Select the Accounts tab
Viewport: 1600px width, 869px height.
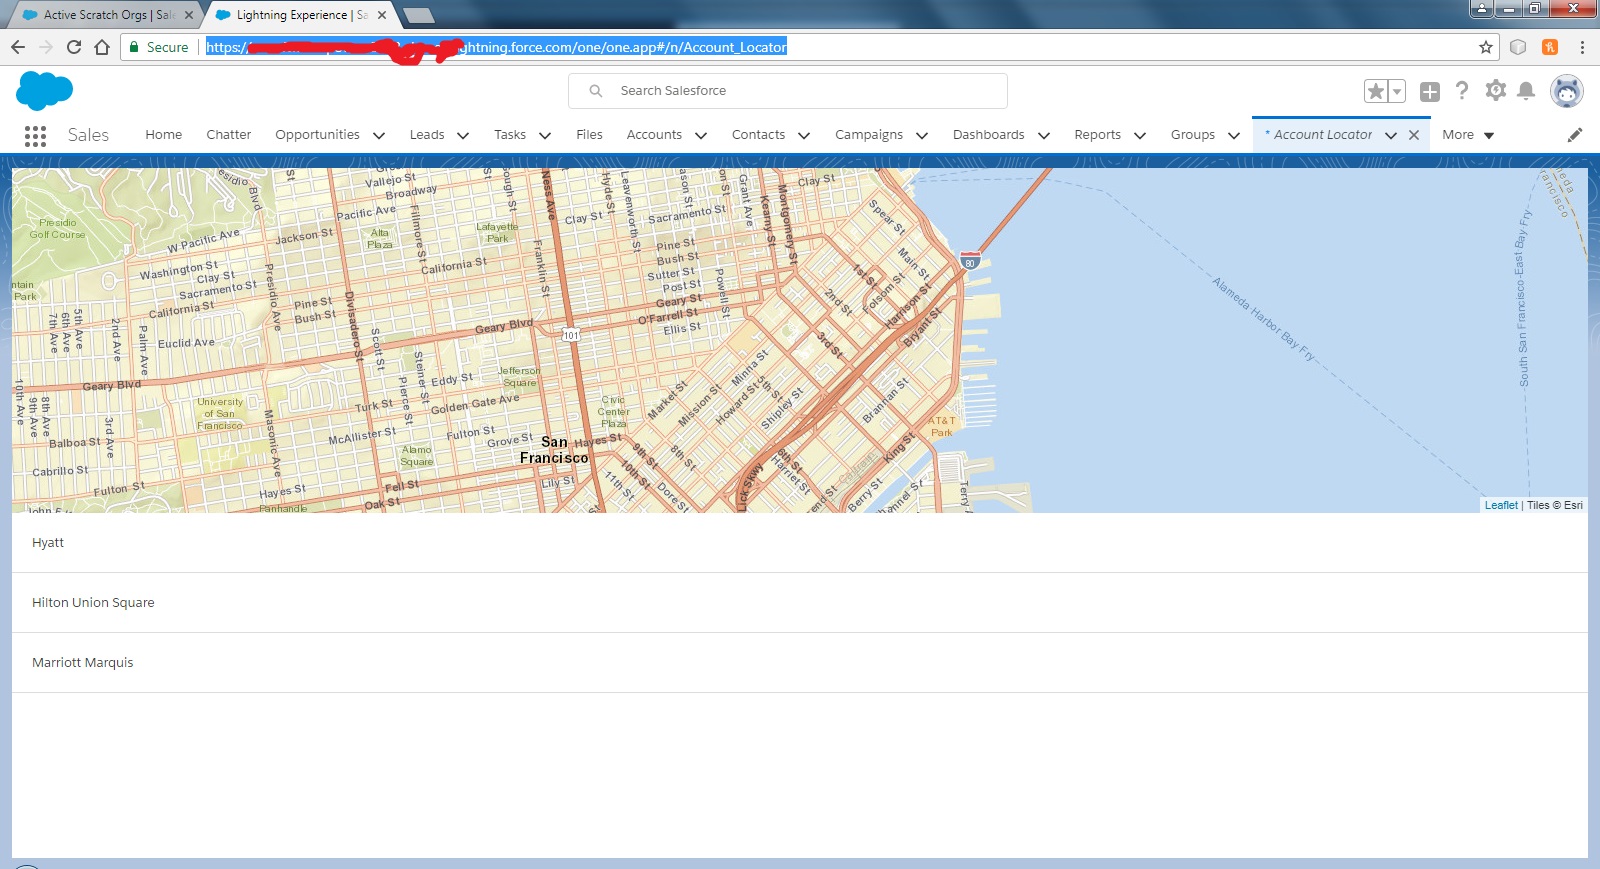[x=654, y=135]
